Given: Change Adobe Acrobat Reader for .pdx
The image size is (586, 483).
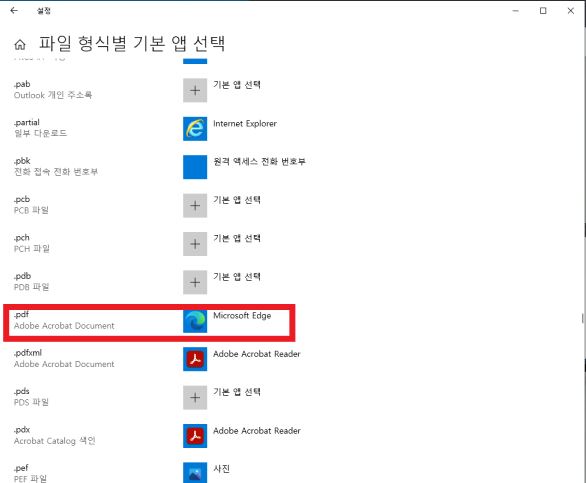Looking at the screenshot, I should tap(256, 431).
